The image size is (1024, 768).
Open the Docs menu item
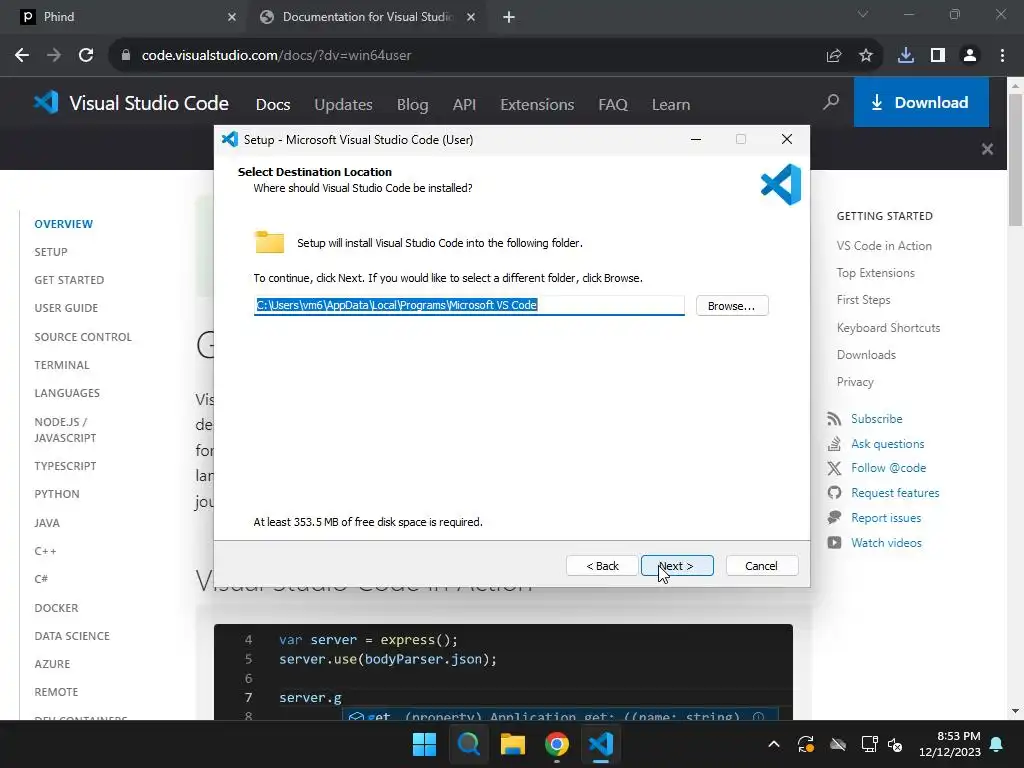pos(273,104)
